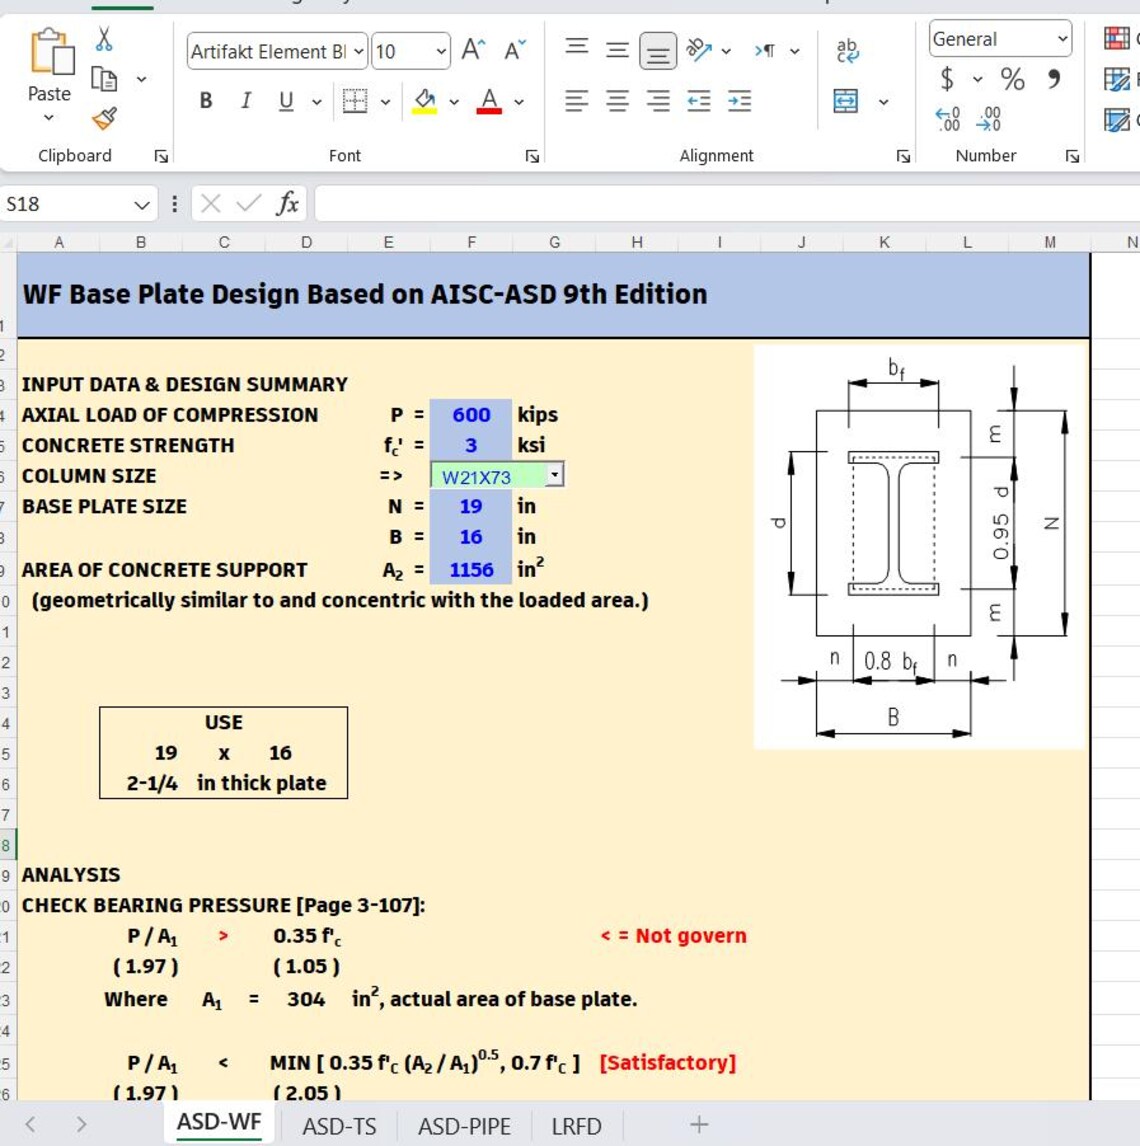Top align cell contents

tap(577, 49)
